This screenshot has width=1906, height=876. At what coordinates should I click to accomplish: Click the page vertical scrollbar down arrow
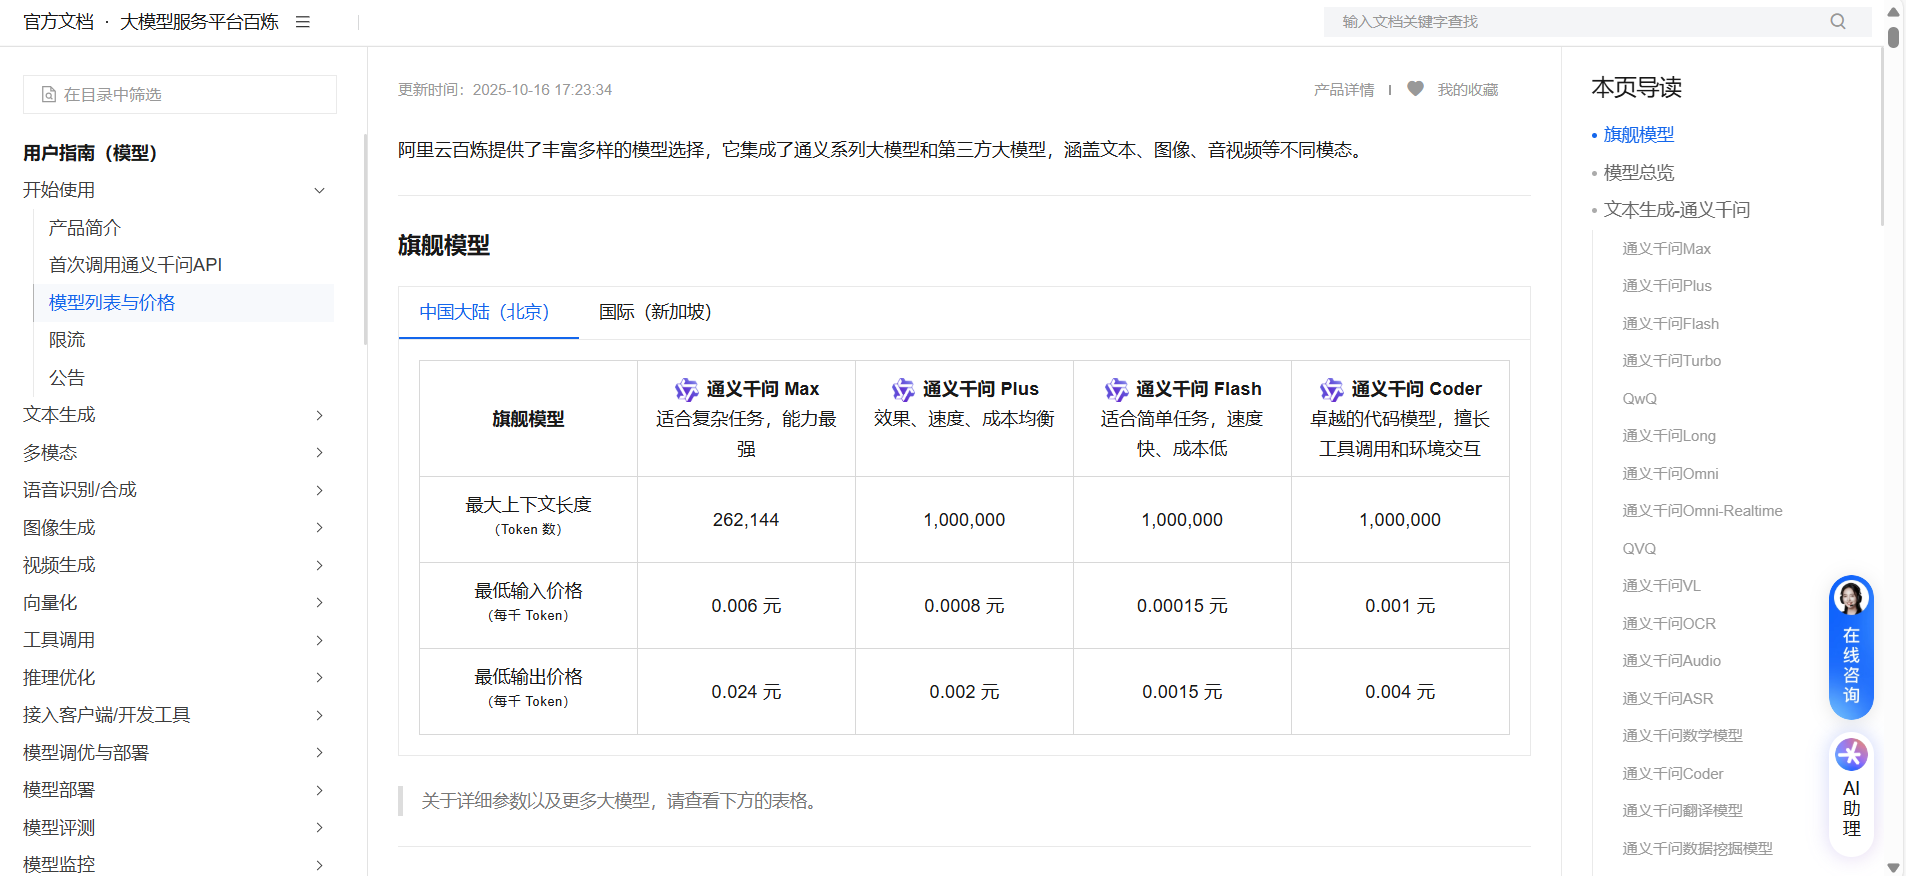(1893, 867)
